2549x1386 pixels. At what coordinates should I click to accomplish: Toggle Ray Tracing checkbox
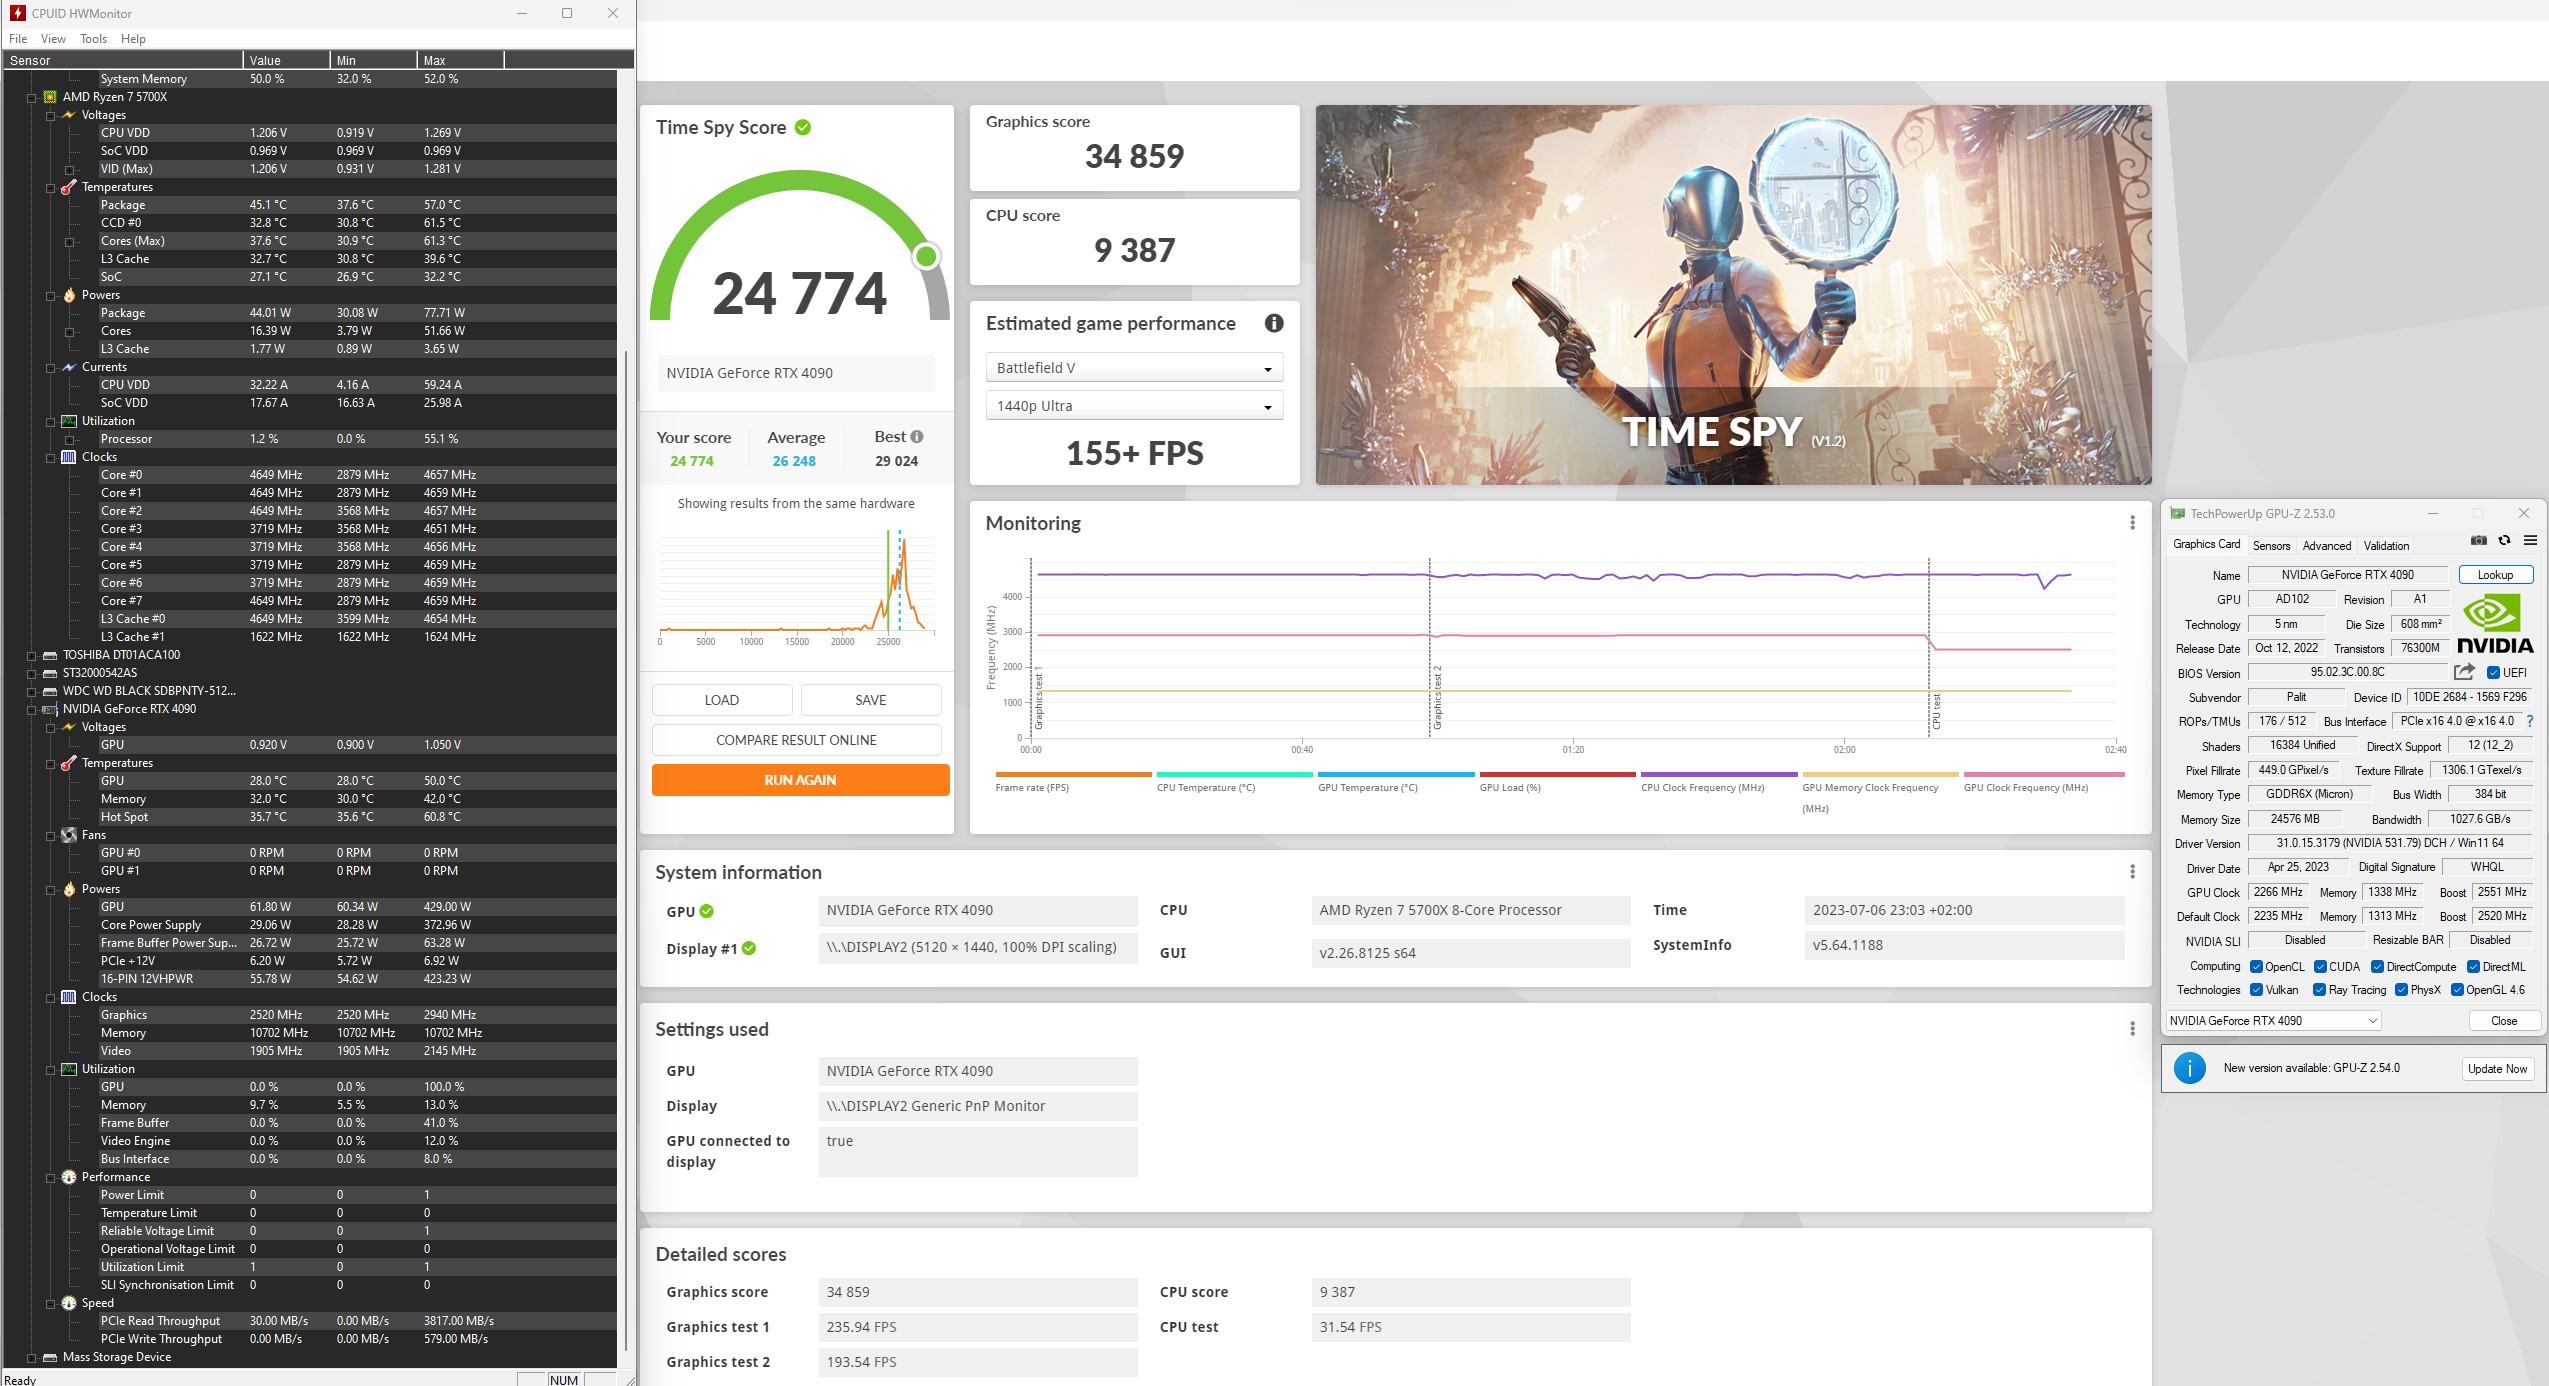[2320, 990]
